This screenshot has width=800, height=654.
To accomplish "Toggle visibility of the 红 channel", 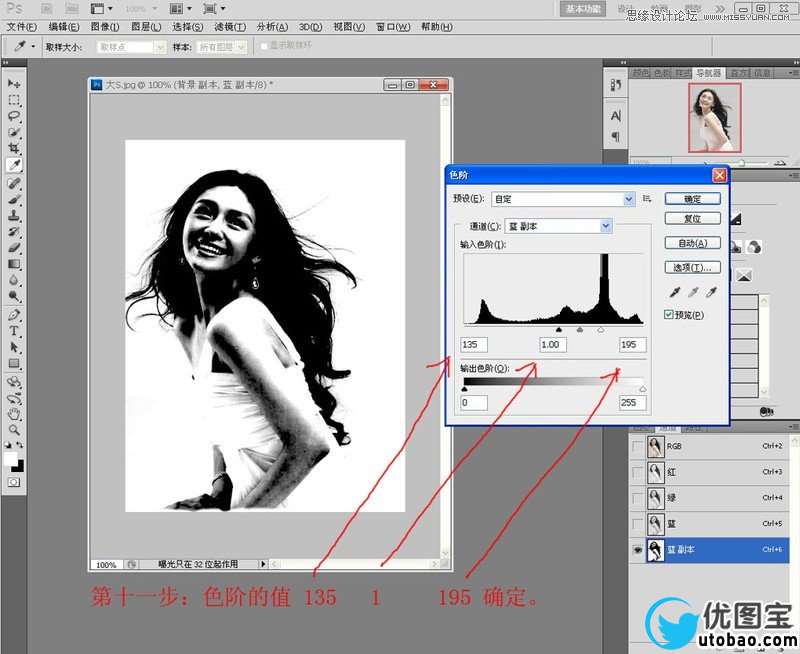I will tap(637, 472).
